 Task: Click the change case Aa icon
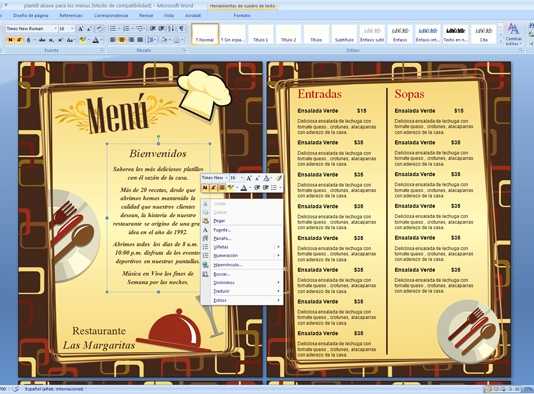(x=69, y=40)
